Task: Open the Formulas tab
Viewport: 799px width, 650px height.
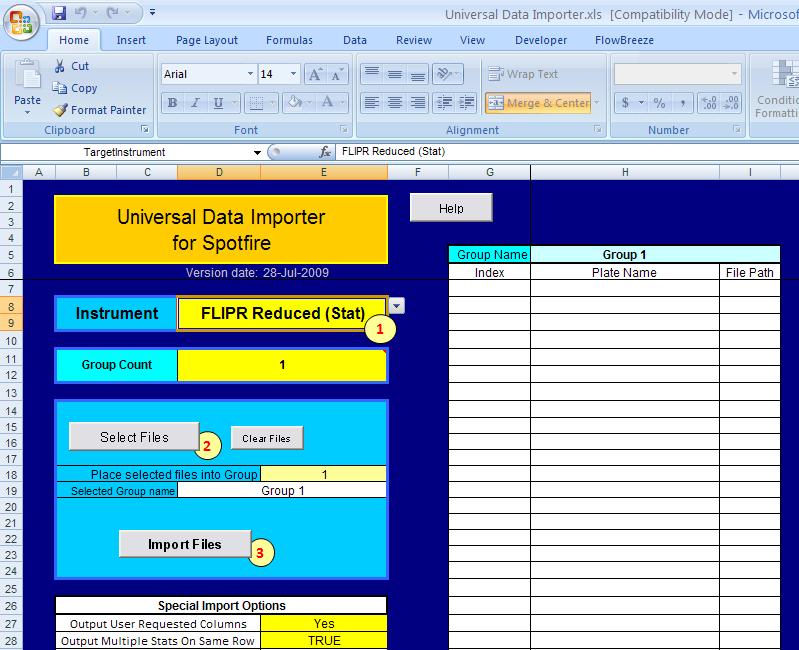Action: pyautogui.click(x=289, y=40)
